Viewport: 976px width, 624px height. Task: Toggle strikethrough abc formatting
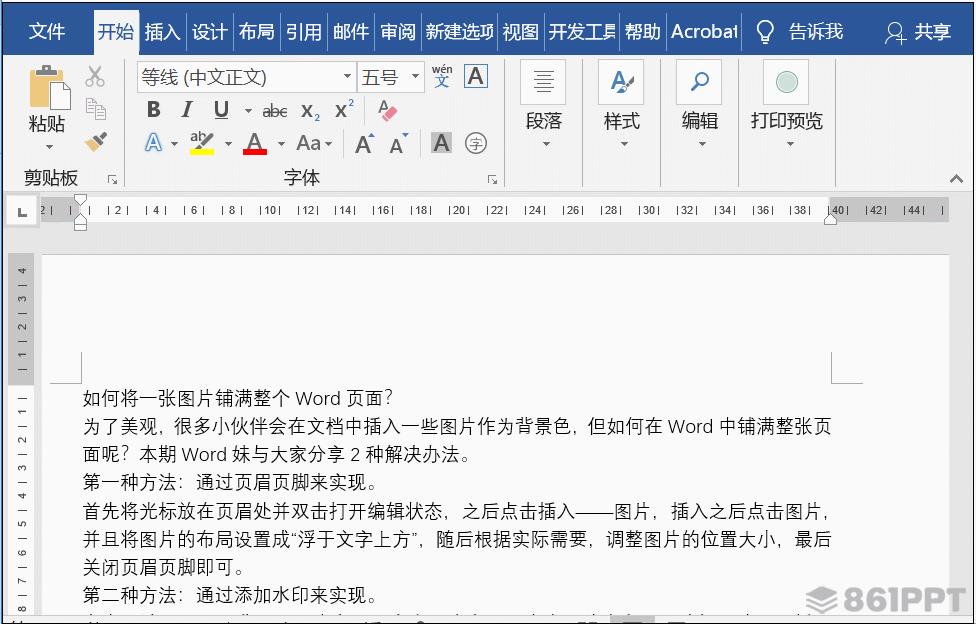(274, 111)
